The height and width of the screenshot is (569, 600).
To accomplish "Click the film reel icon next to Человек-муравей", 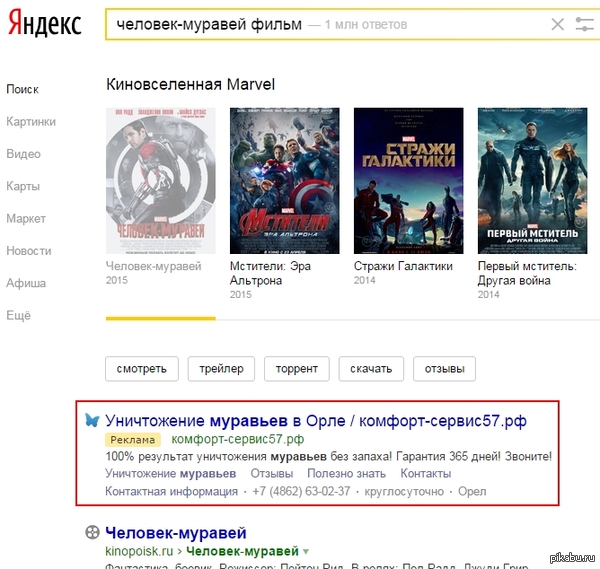I will click(92, 532).
